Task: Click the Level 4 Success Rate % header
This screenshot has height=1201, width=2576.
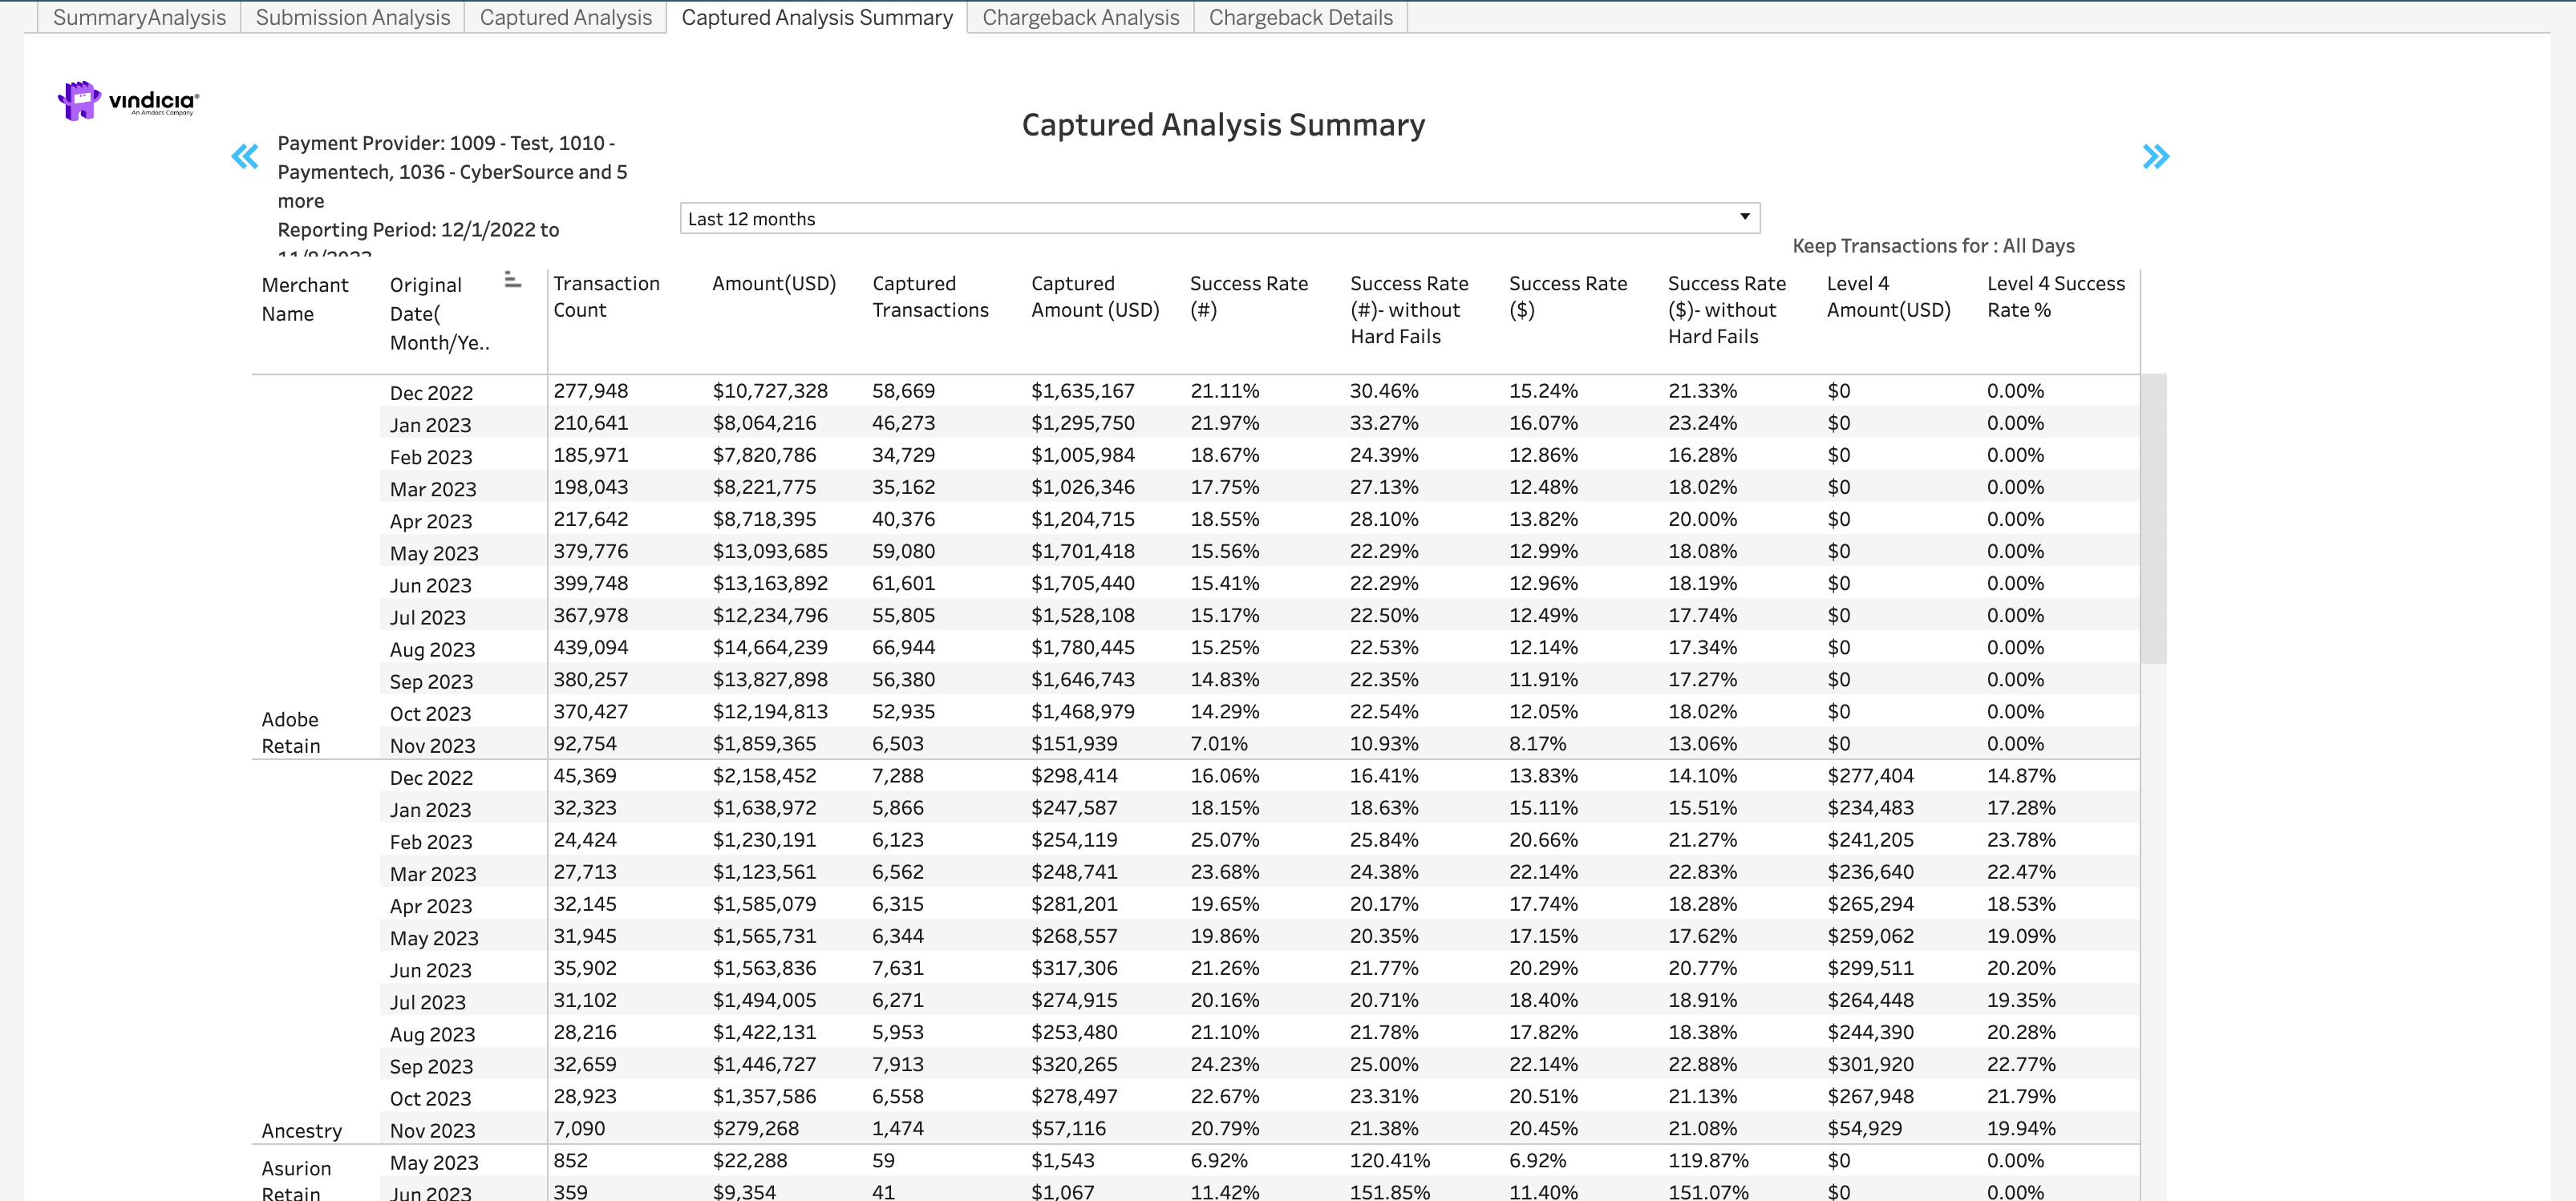Action: (x=2056, y=297)
